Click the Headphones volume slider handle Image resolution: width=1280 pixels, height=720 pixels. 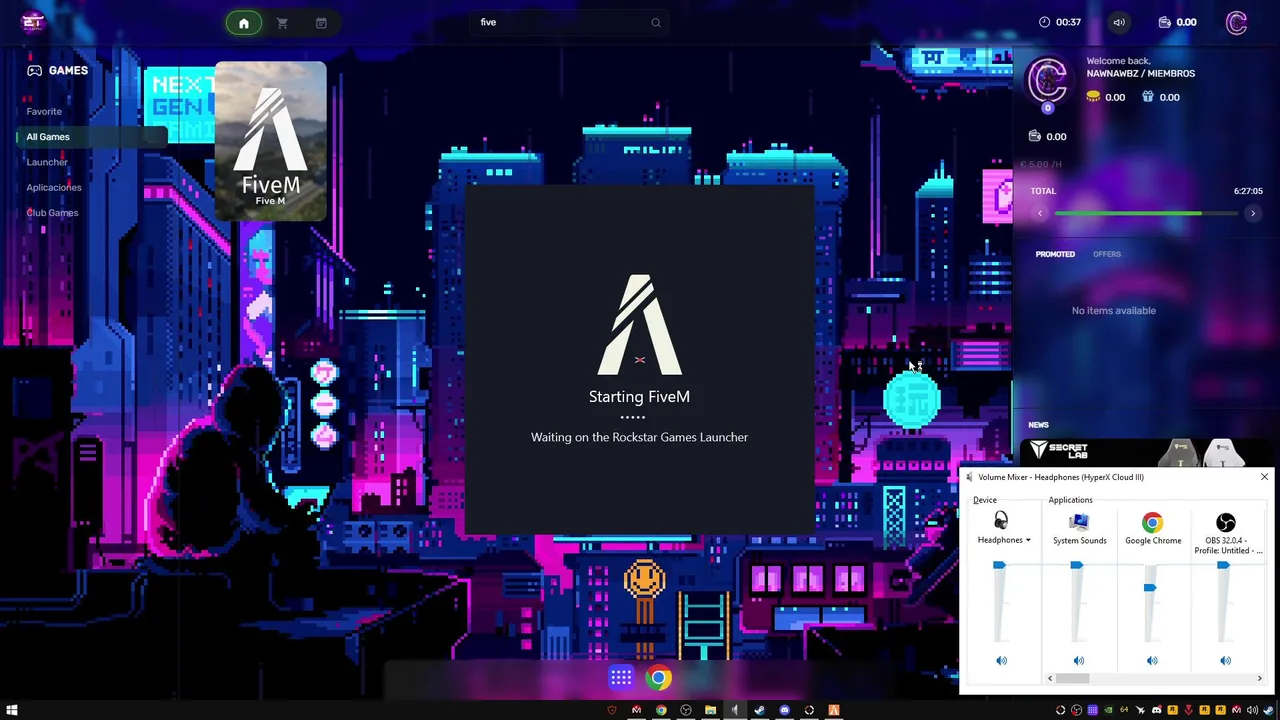tap(999, 566)
